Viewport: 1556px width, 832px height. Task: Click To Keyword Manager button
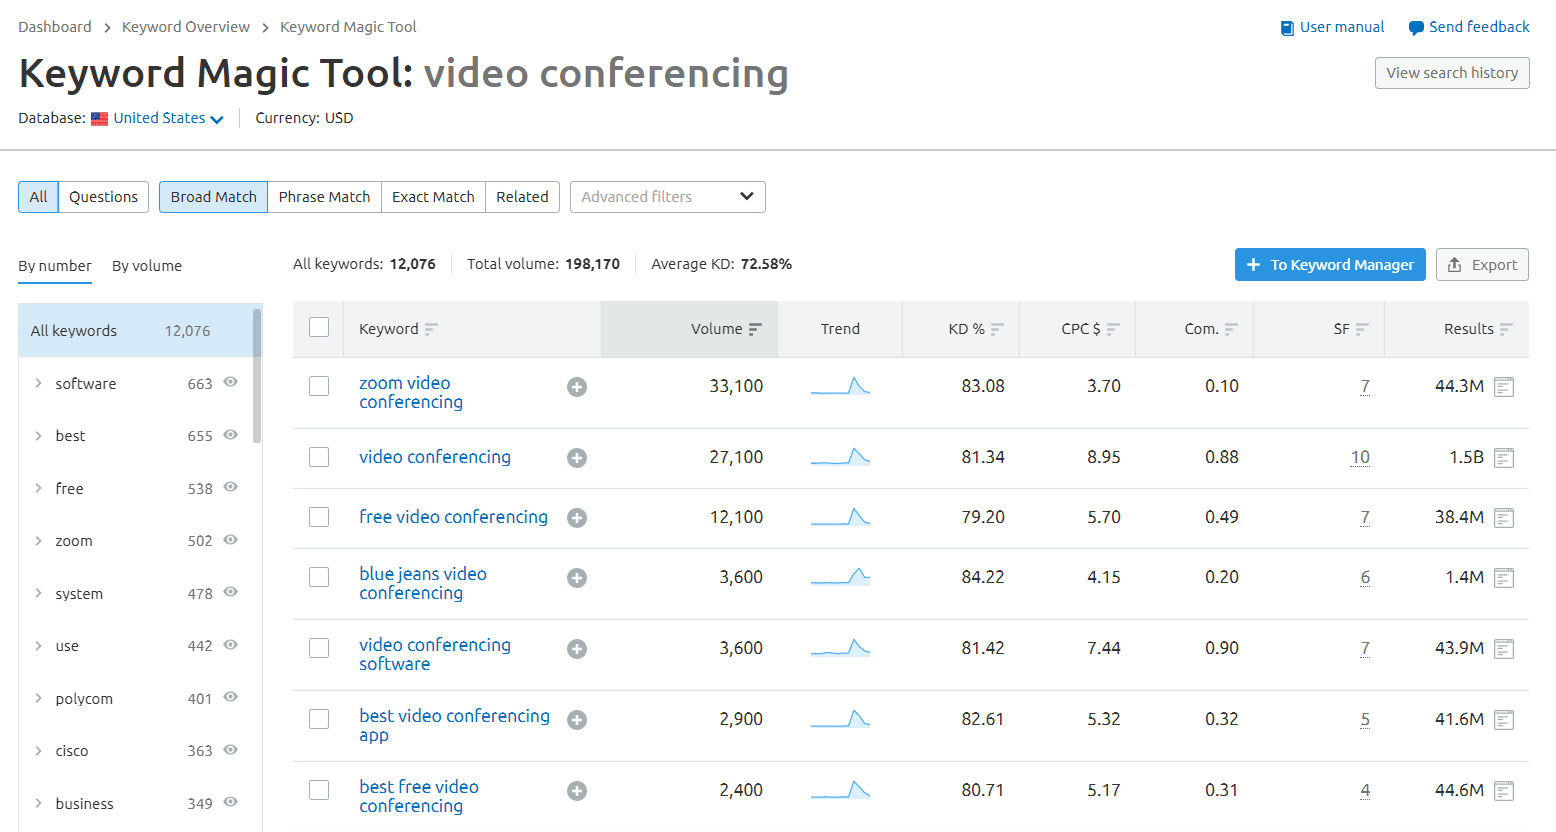click(x=1330, y=265)
